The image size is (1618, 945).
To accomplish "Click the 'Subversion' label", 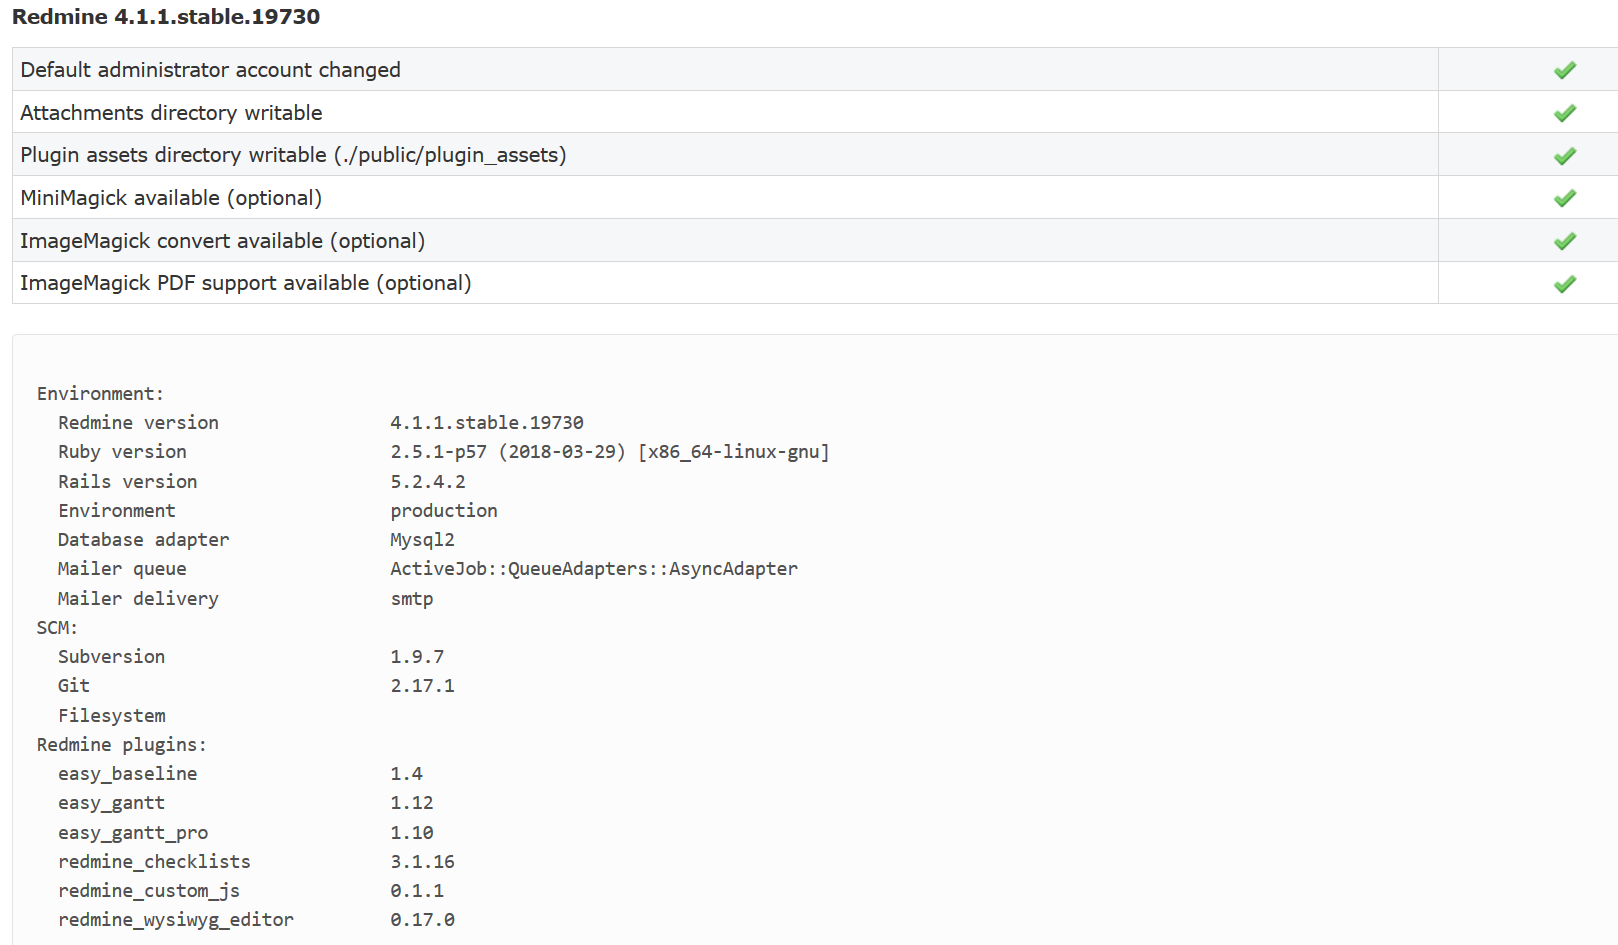I will [x=111, y=657].
